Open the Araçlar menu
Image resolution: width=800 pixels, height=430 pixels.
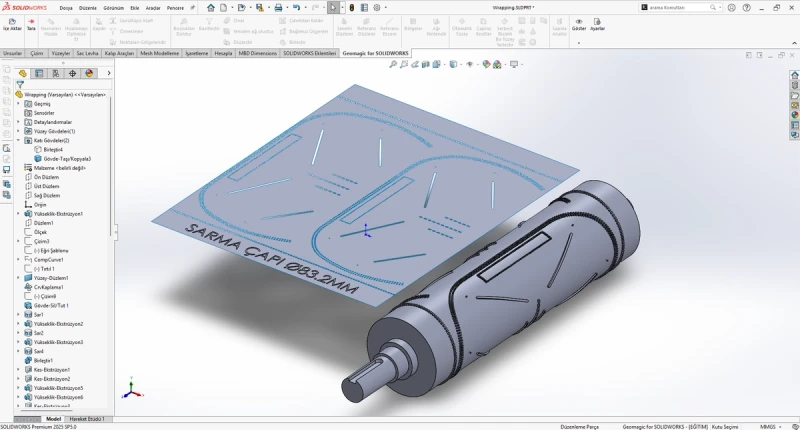[x=153, y=8]
